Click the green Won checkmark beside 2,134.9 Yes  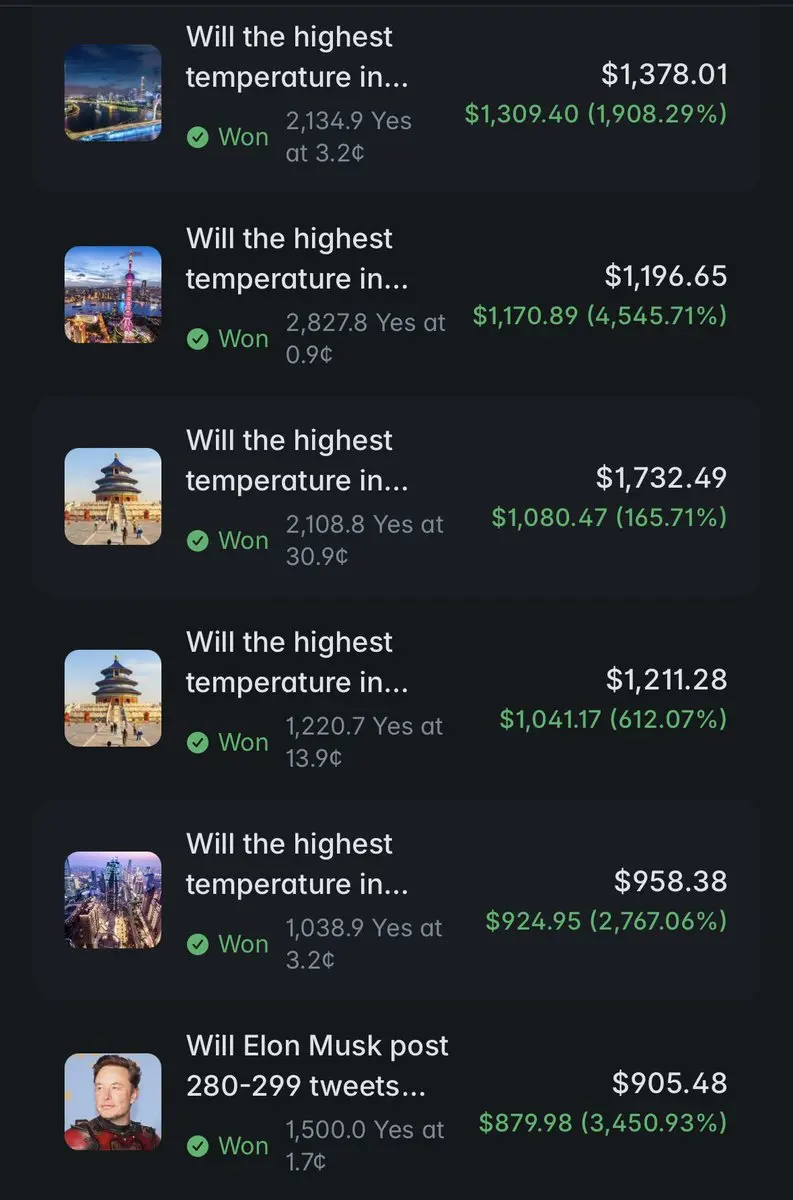tap(198, 137)
